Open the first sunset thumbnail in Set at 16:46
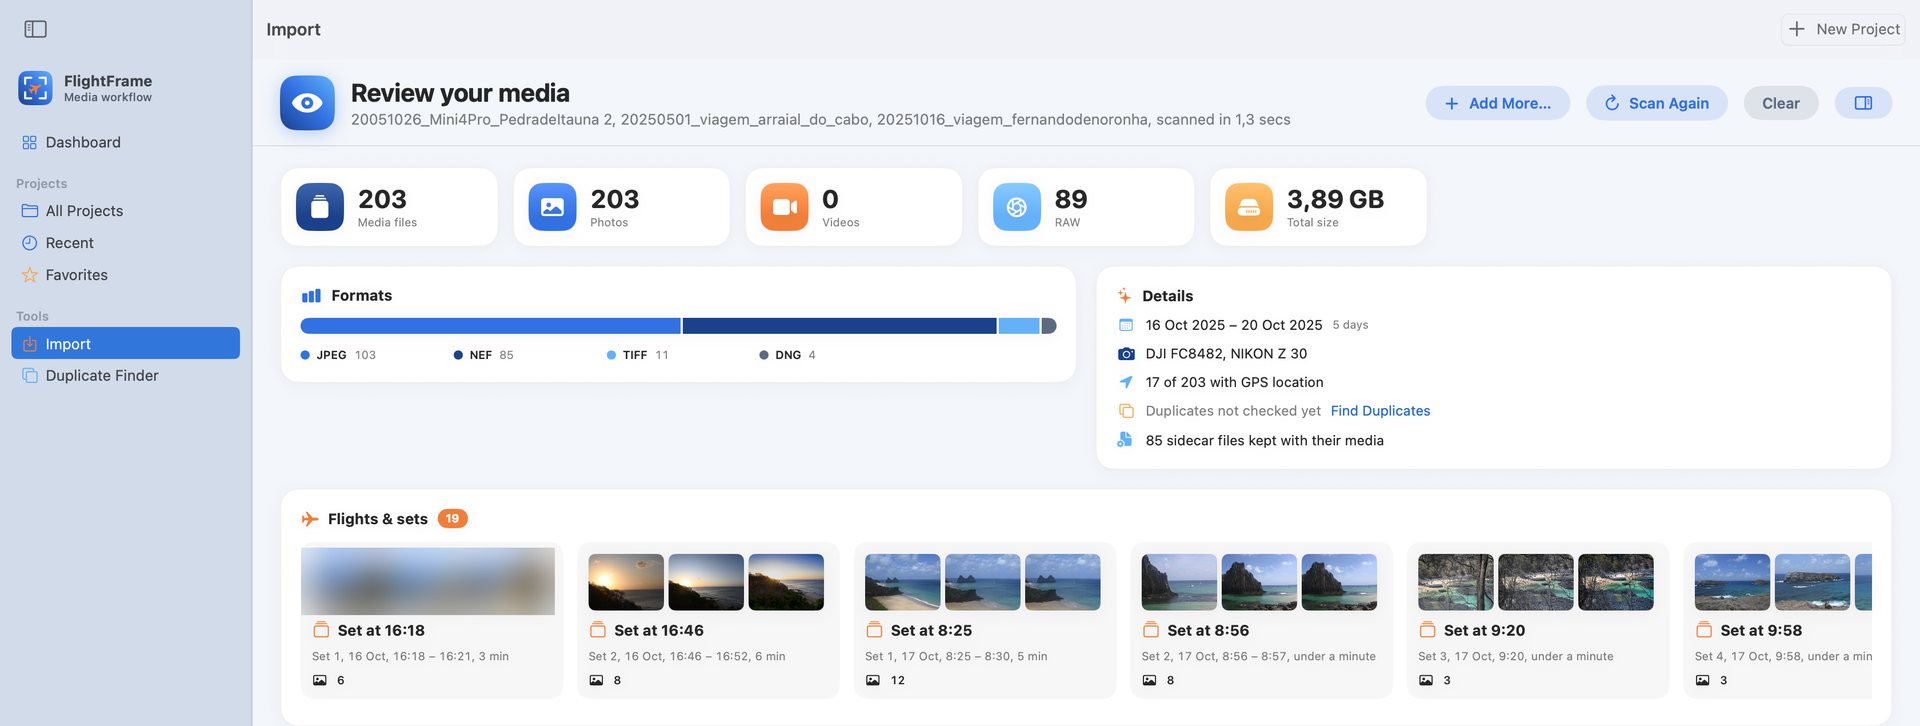Screen dimensions: 1920x726 626,582
